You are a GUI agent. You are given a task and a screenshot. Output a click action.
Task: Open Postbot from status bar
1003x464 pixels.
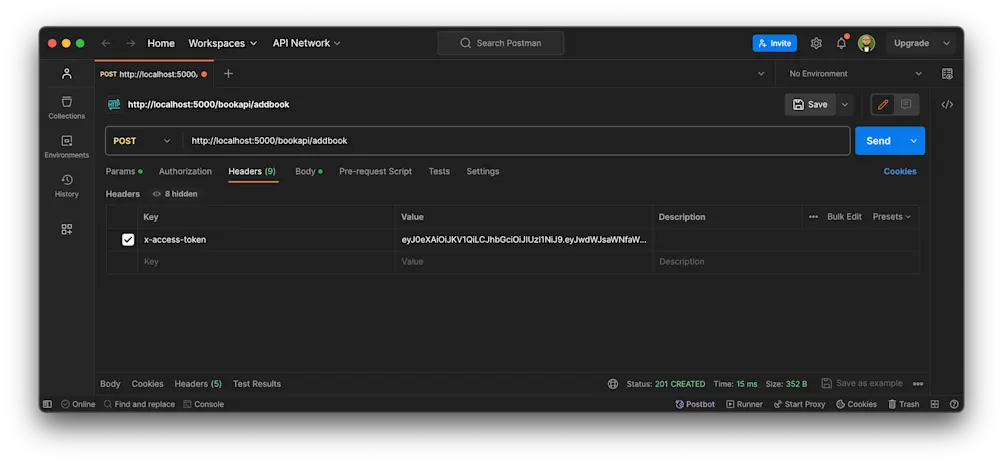pyautogui.click(x=695, y=404)
